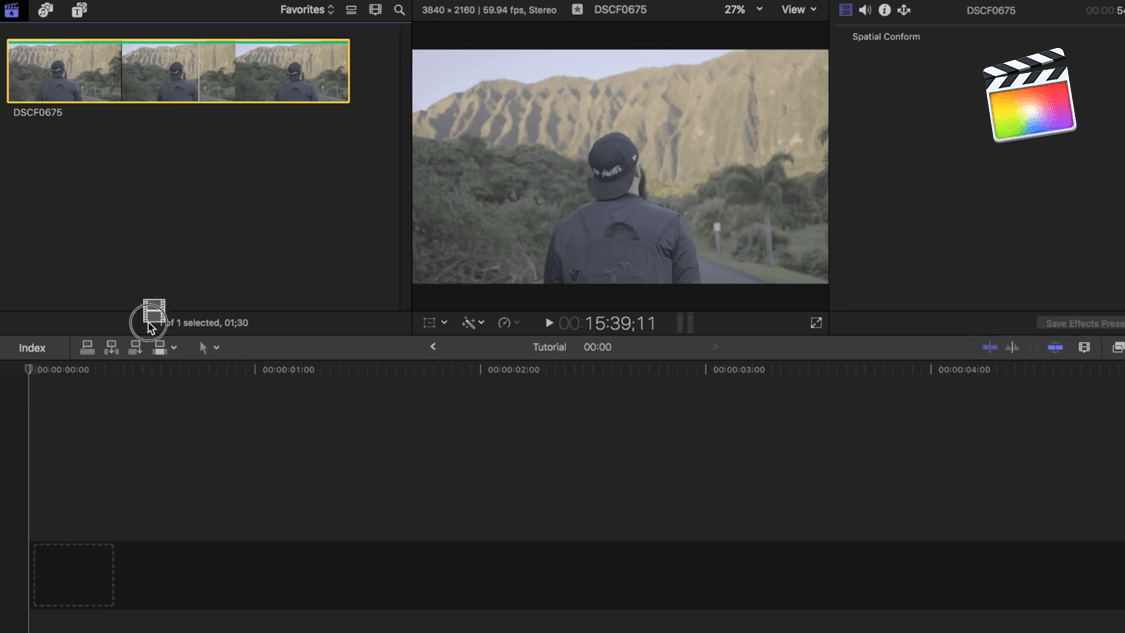The width and height of the screenshot is (1125, 633).
Task: Toggle filmstrip or list view in browser
Action: [351, 10]
